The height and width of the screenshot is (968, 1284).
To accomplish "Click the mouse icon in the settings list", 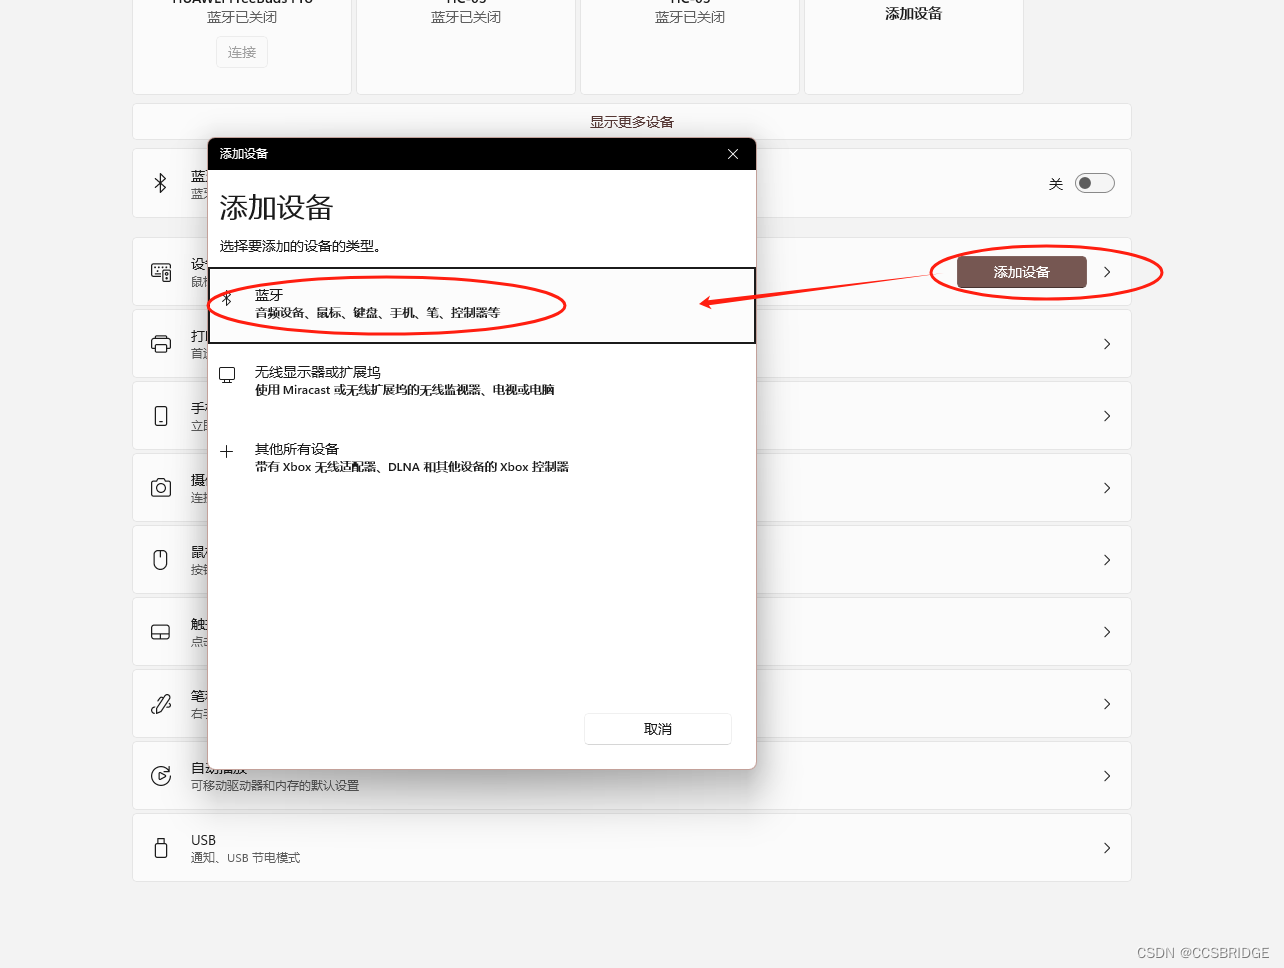I will (x=161, y=560).
